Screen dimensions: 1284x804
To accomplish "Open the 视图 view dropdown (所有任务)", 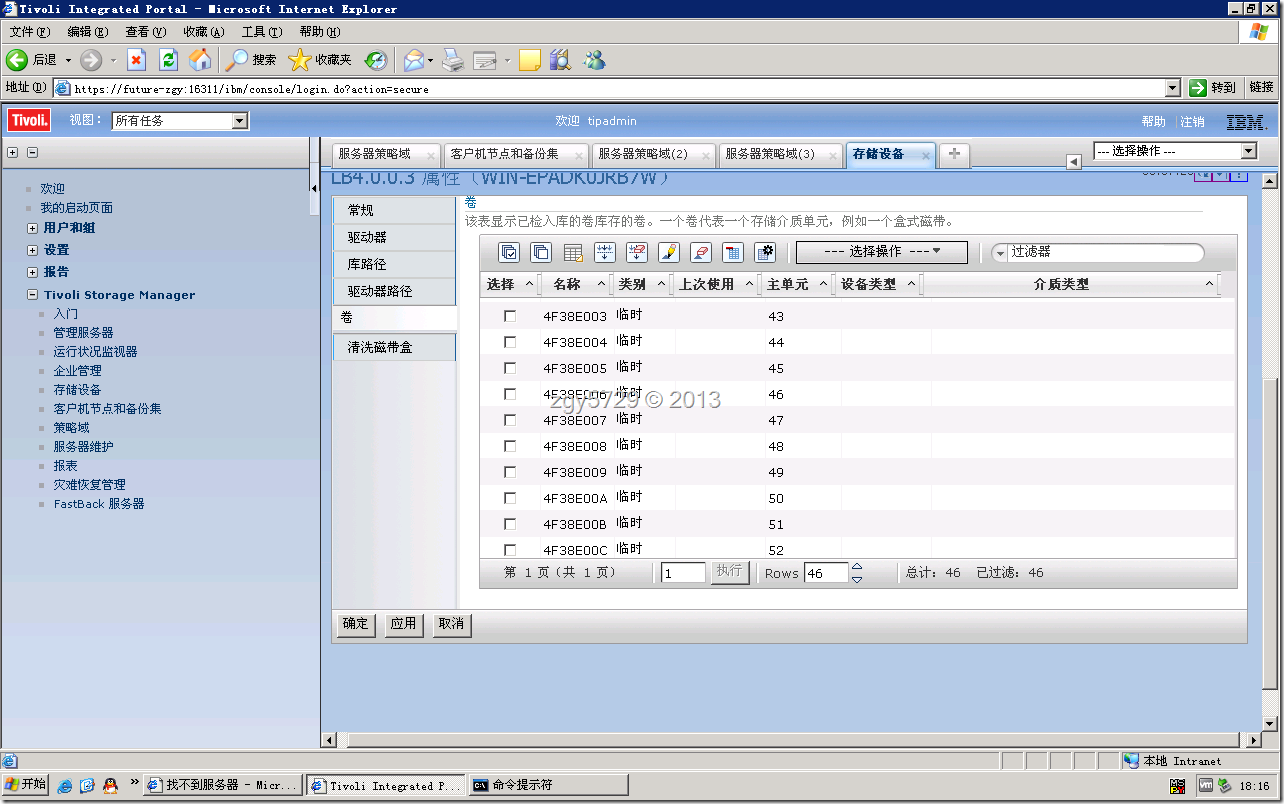I will coord(180,121).
